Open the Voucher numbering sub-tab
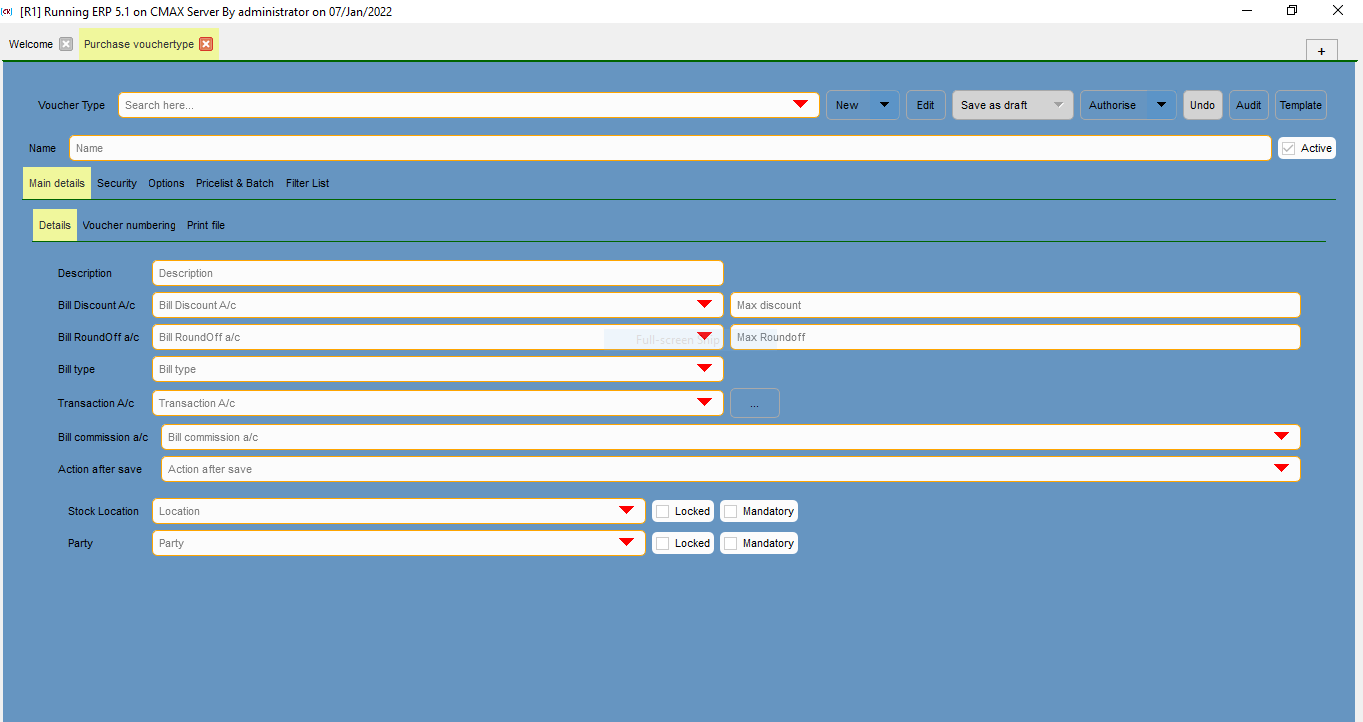Screen dimensions: 1363x722 click(129, 225)
